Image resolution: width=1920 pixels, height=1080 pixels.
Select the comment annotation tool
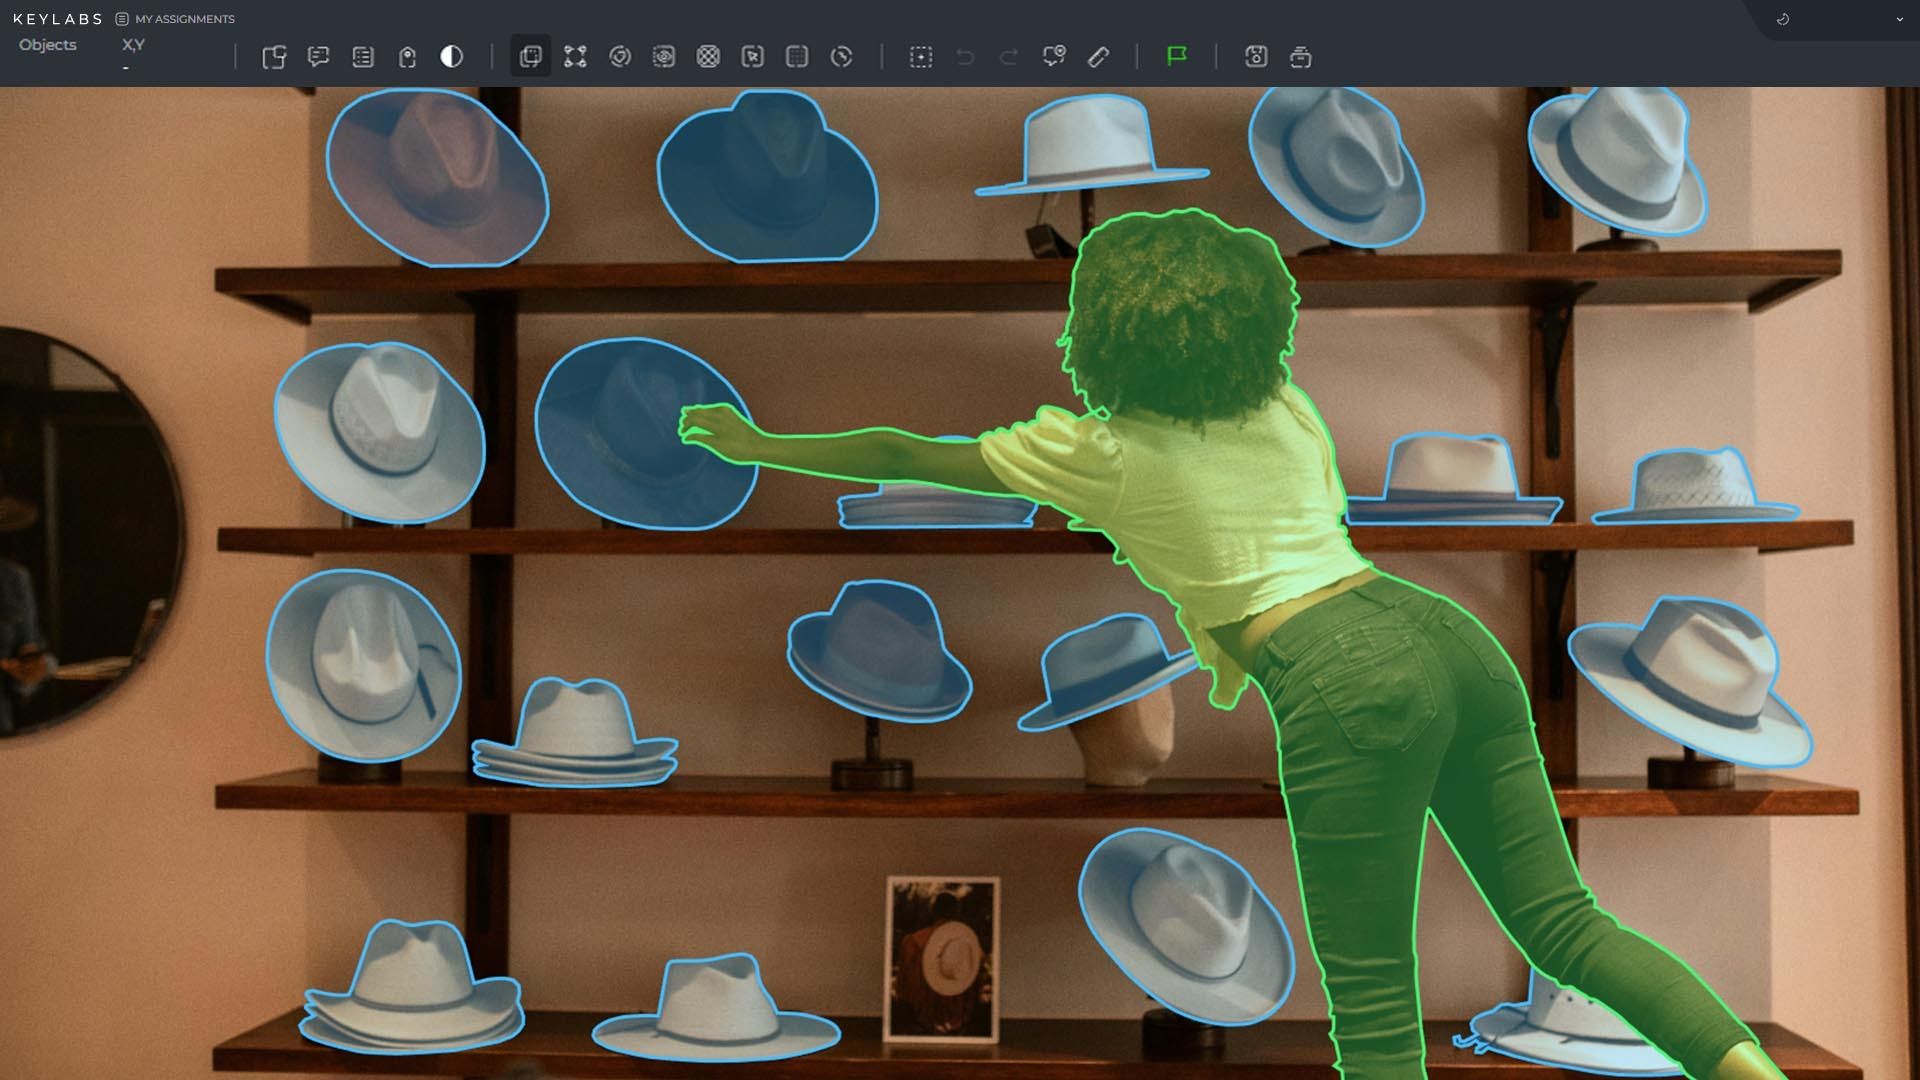[320, 57]
